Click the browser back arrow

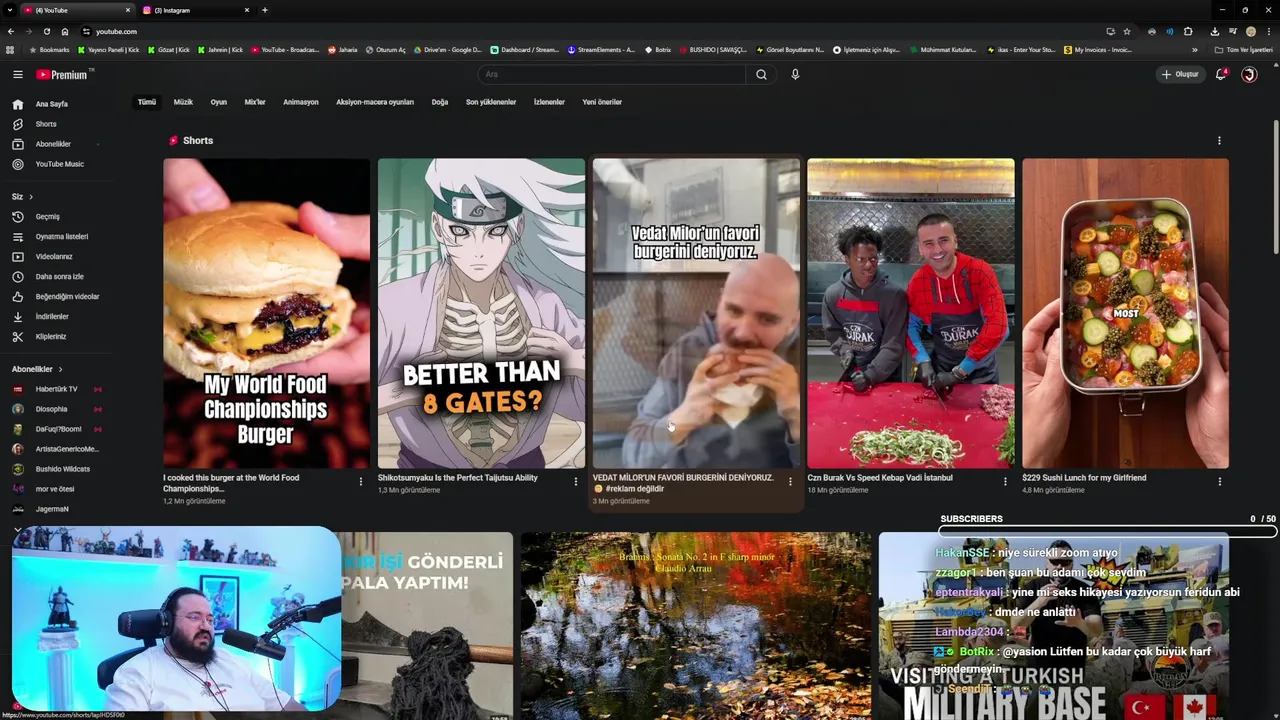pyautogui.click(x=10, y=31)
